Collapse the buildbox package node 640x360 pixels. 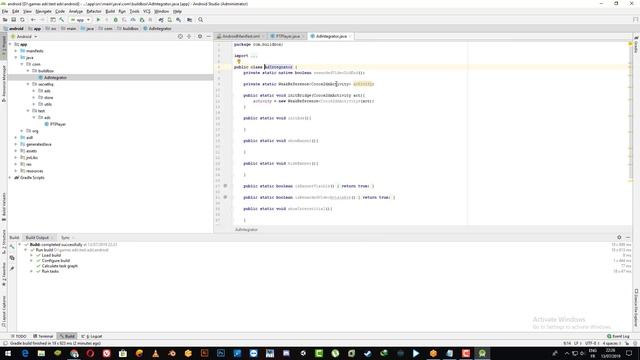tap(29, 71)
